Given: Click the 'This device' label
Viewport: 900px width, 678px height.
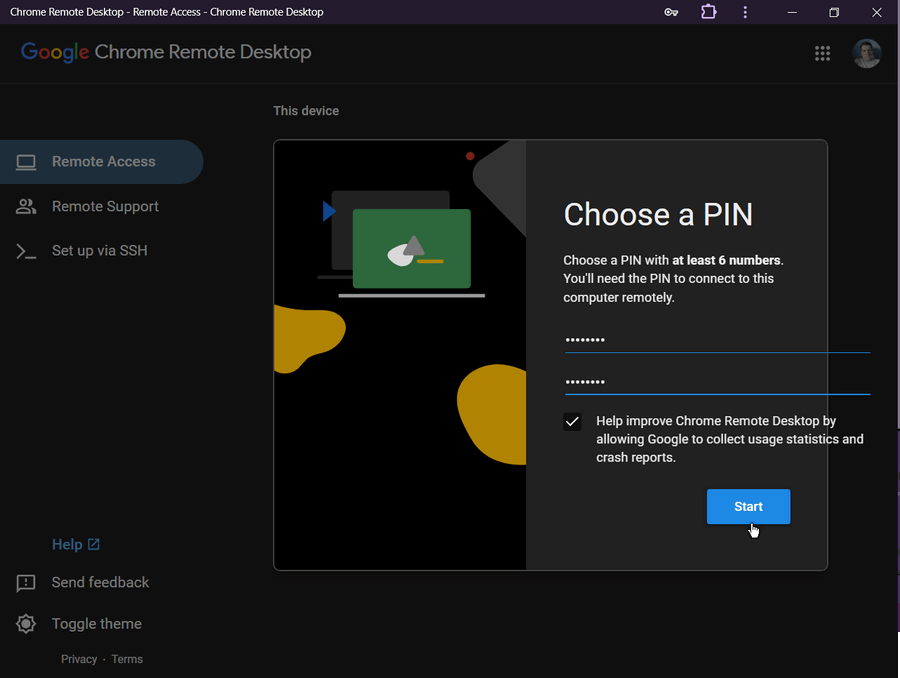Looking at the screenshot, I should click(306, 111).
